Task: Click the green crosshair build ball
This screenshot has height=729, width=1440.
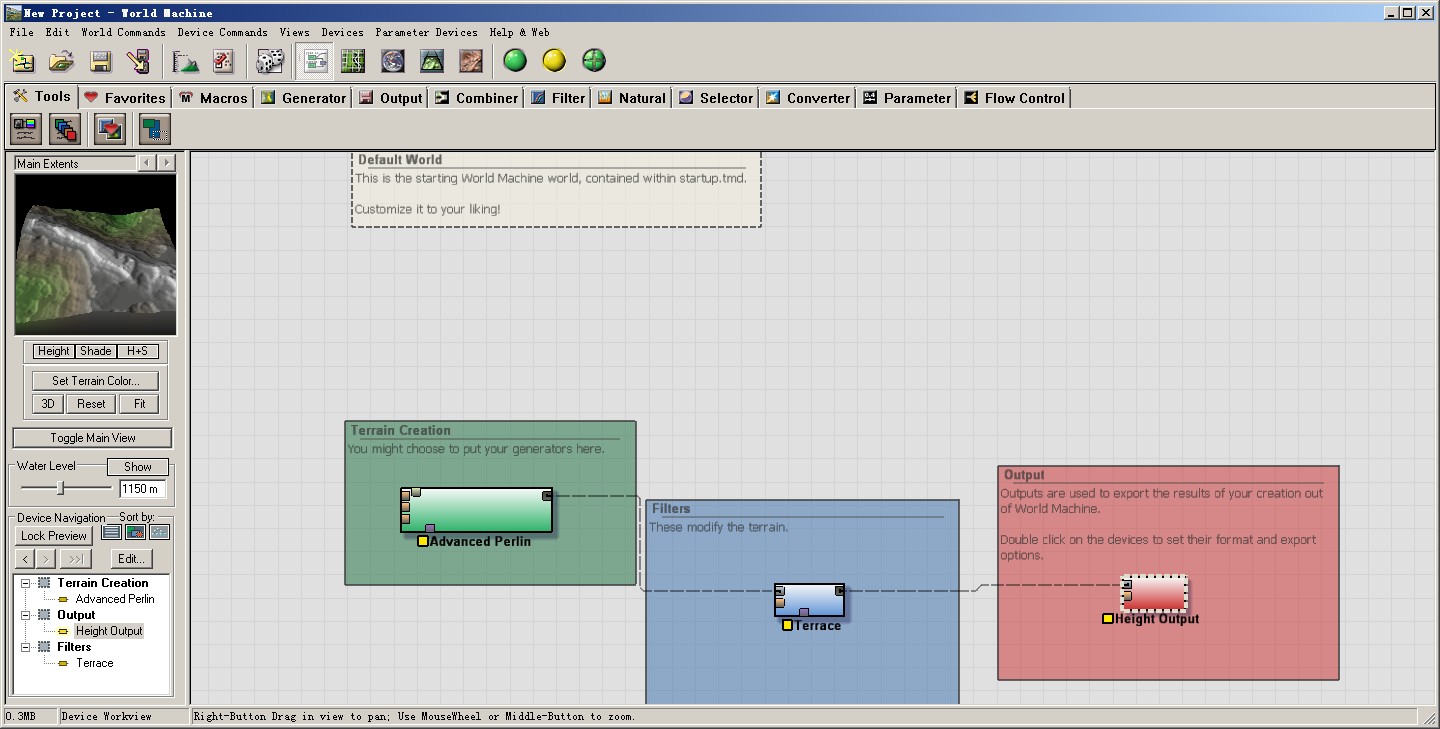Action: (x=594, y=61)
